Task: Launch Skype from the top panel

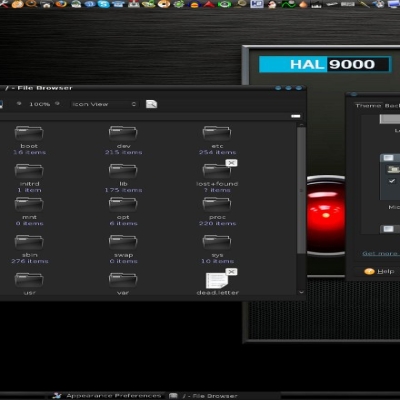Action: [x=104, y=4]
